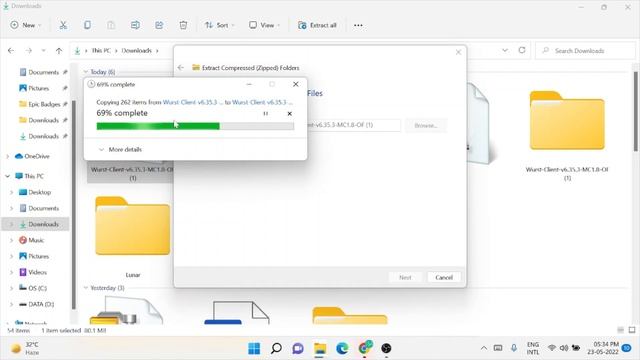This screenshot has width=640, height=360.
Task: Click the Explorer vertical scrollbar
Action: 636,111
